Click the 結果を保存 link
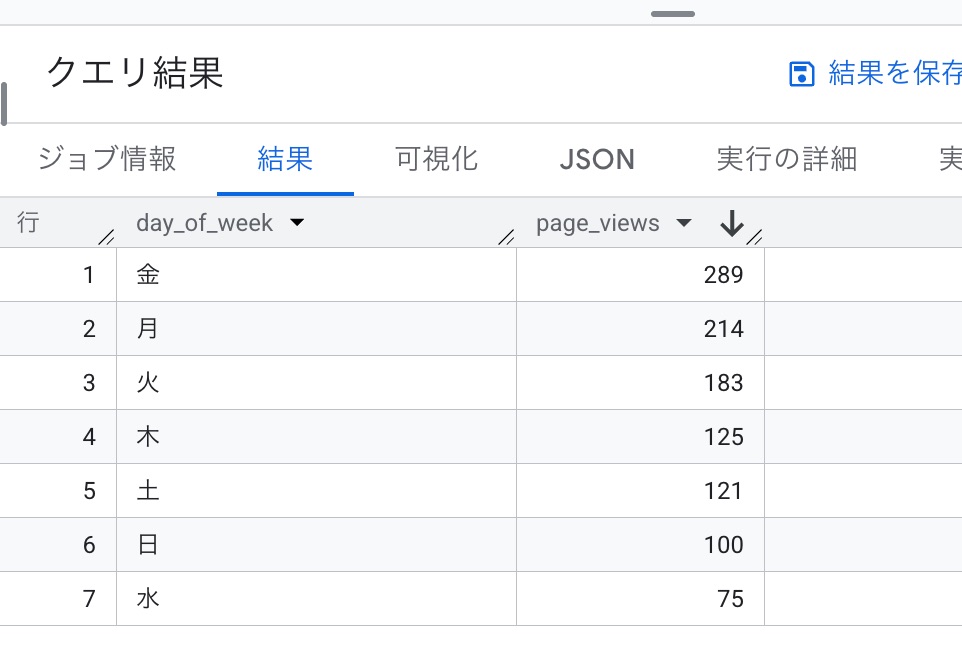This screenshot has height=668, width=962. [895, 74]
